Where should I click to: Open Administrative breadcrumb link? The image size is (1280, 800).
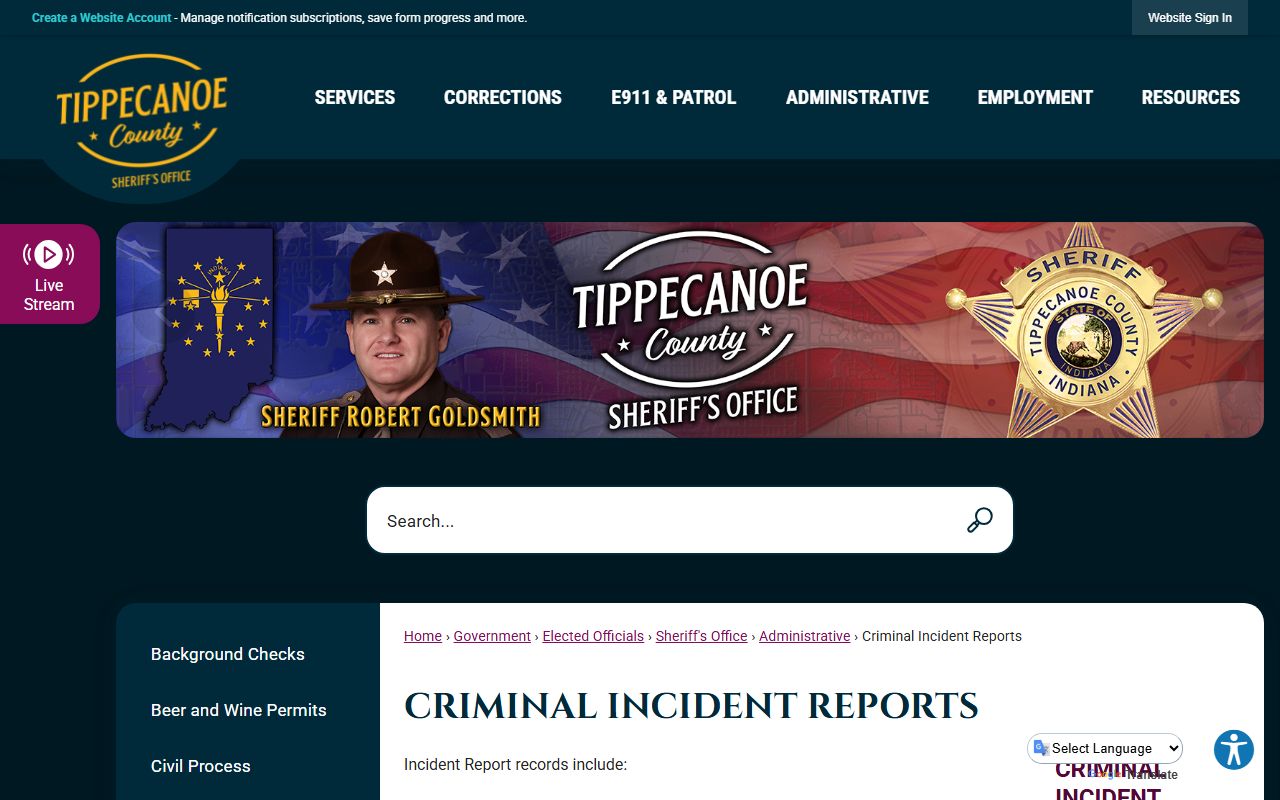click(805, 636)
